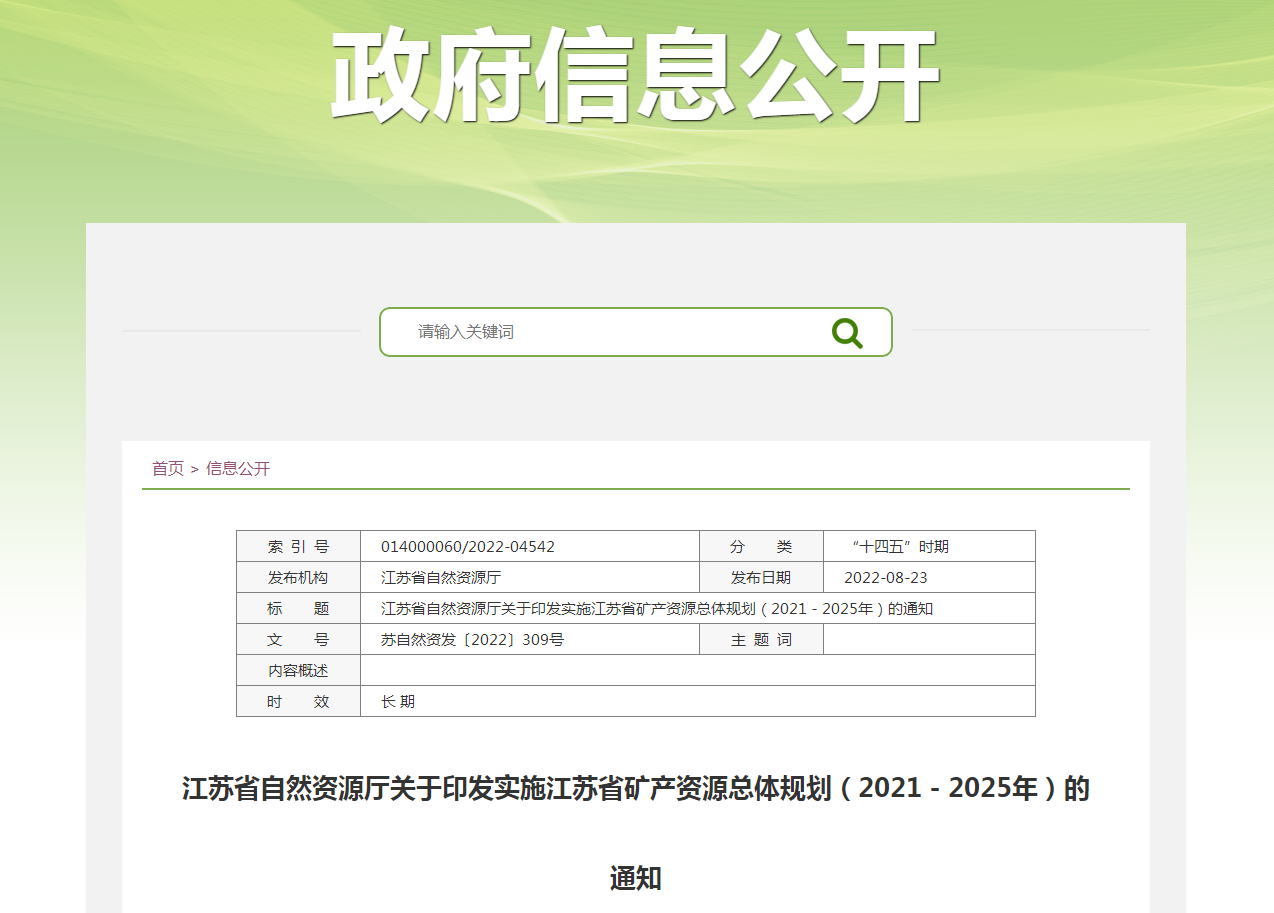Click document number 苏自然资发〔2022〕309号
Image resolution: width=1274 pixels, height=913 pixels.
coord(472,640)
